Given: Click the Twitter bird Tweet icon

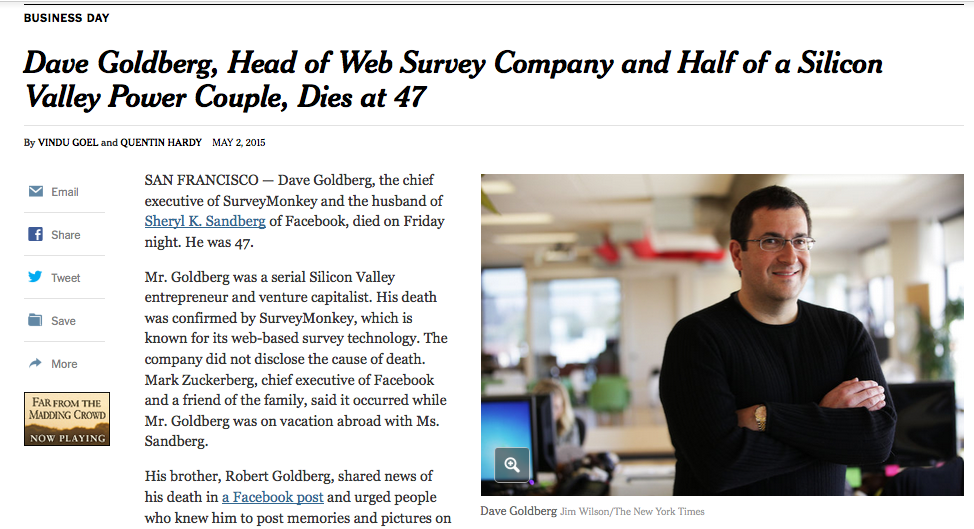Looking at the screenshot, I should [35, 277].
